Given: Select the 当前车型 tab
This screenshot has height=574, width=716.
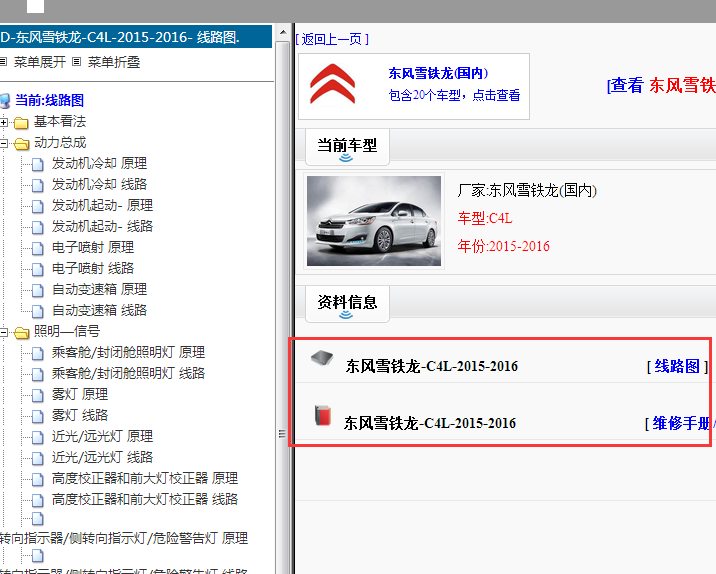Looking at the screenshot, I should click(x=347, y=146).
